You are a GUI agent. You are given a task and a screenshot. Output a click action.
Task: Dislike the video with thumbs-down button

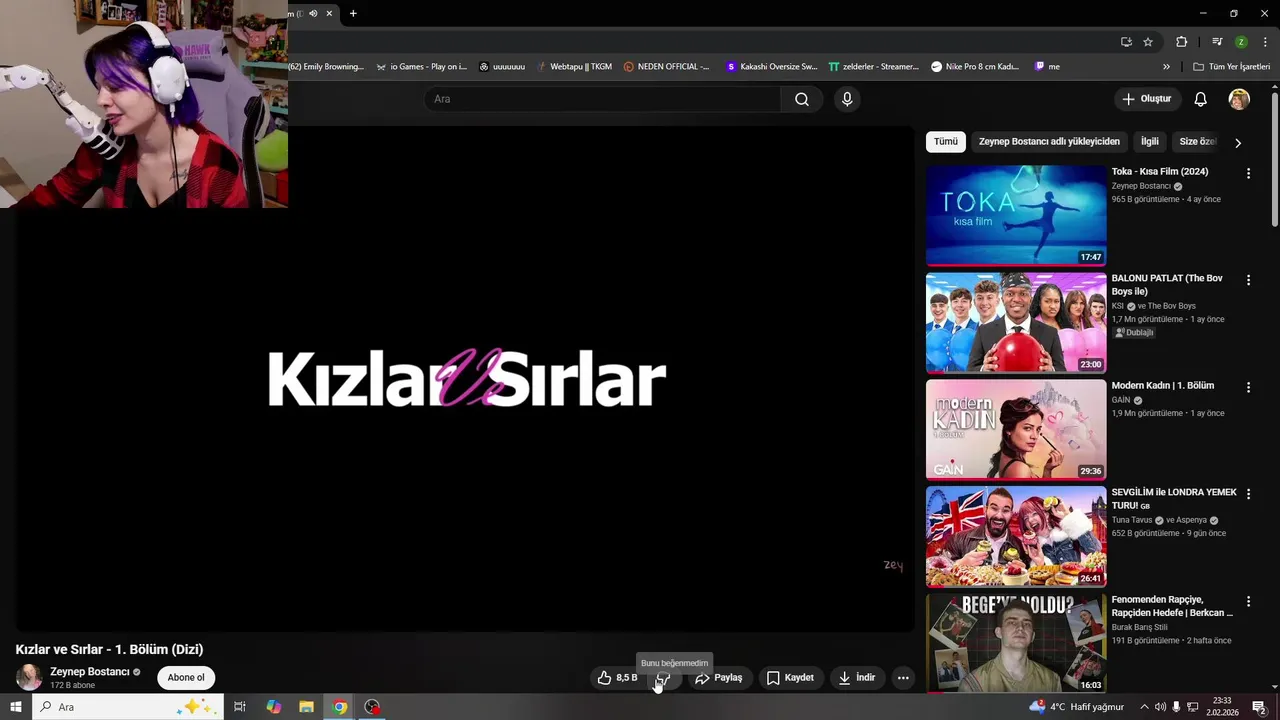click(x=663, y=678)
